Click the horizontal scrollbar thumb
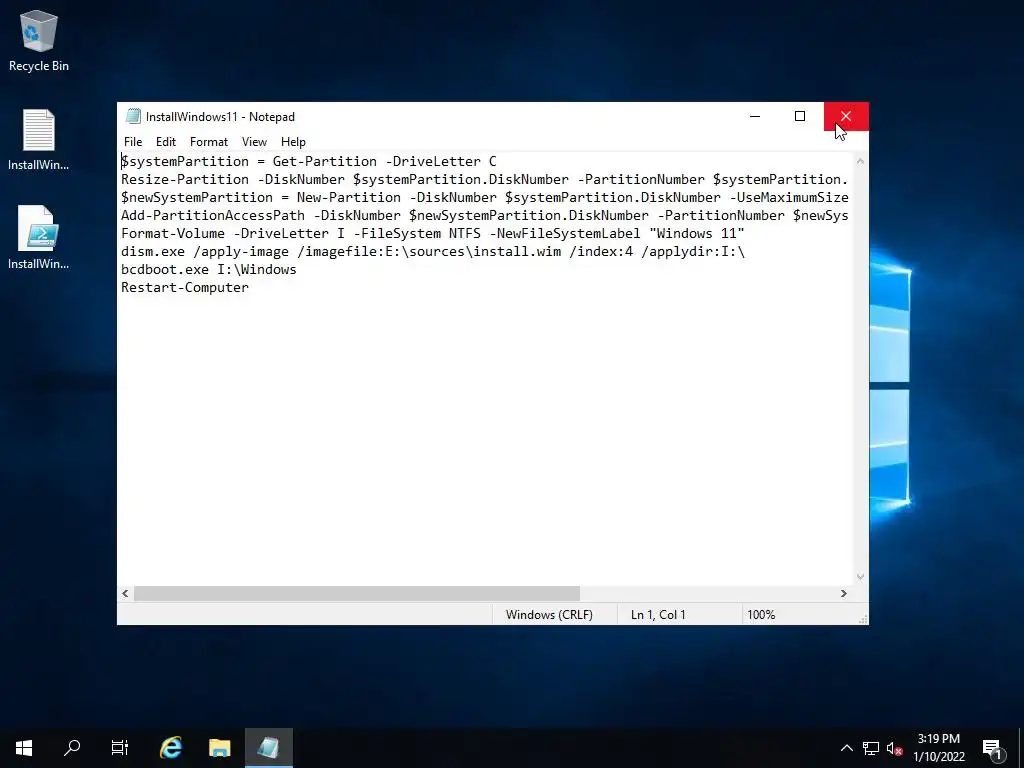1024x768 pixels. (357, 593)
